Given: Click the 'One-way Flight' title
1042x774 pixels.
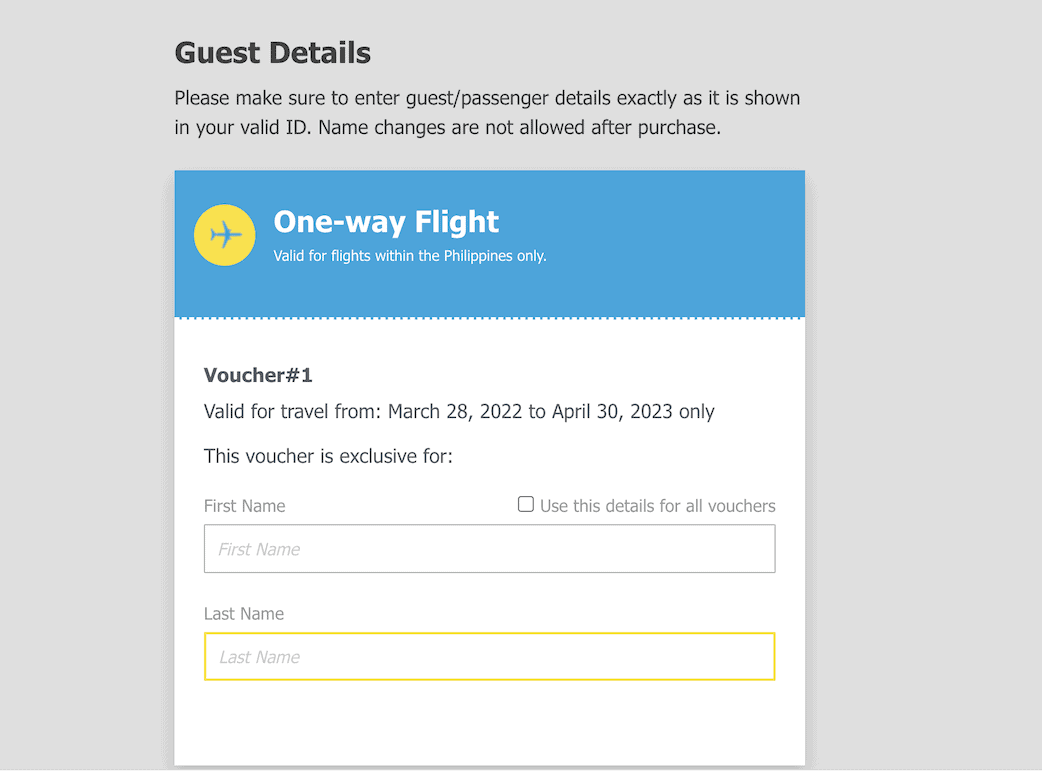Looking at the screenshot, I should click(386, 222).
